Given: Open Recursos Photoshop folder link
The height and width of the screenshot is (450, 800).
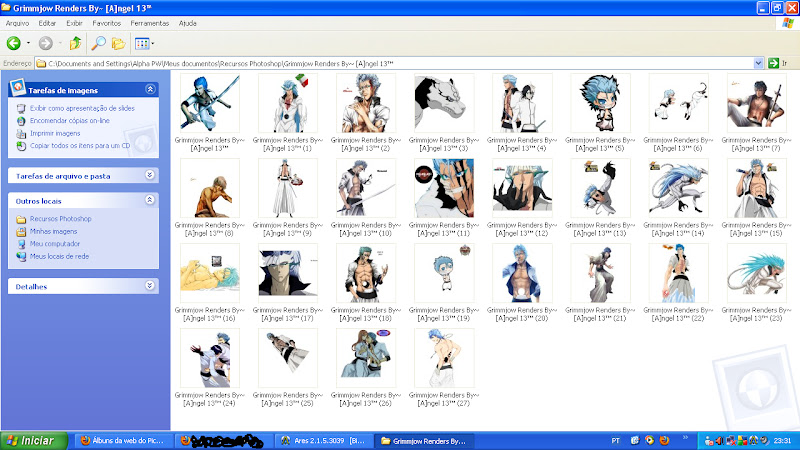Looking at the screenshot, I should tap(61, 219).
